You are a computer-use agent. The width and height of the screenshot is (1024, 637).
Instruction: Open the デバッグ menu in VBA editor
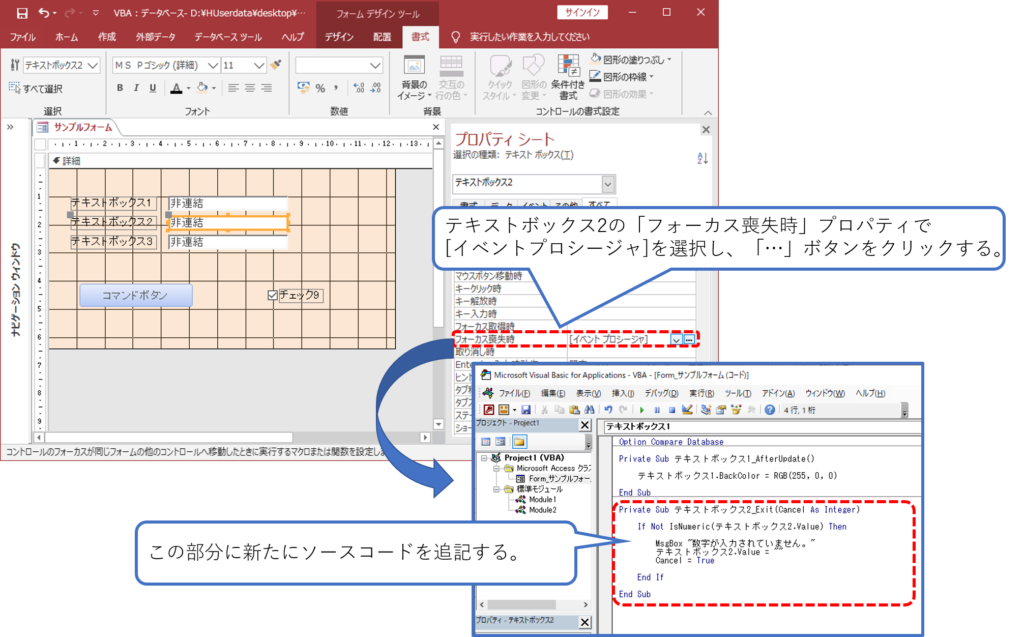point(662,393)
